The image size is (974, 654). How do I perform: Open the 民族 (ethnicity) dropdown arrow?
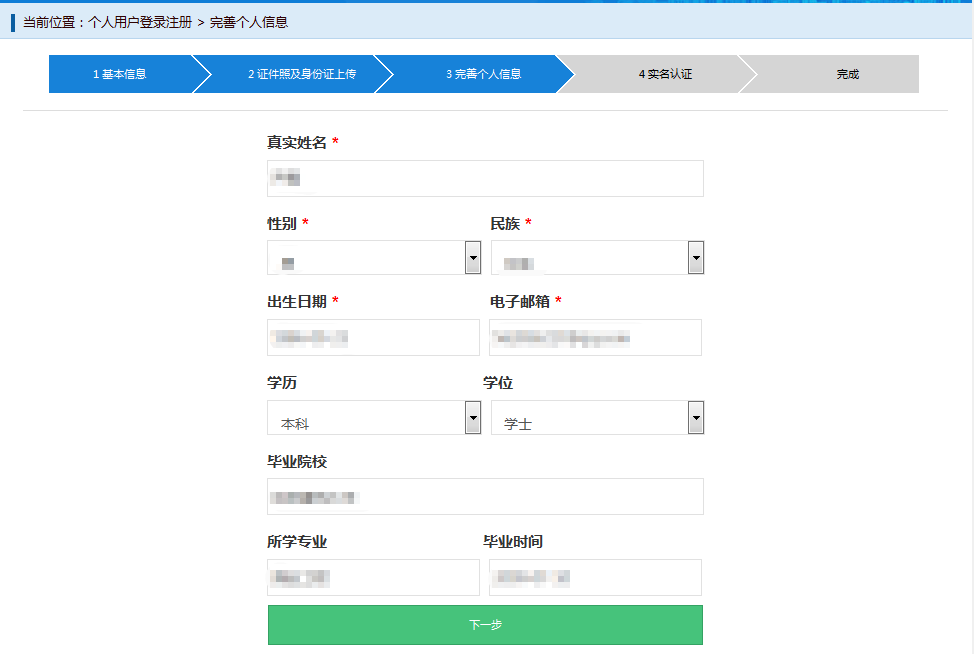[x=694, y=257]
